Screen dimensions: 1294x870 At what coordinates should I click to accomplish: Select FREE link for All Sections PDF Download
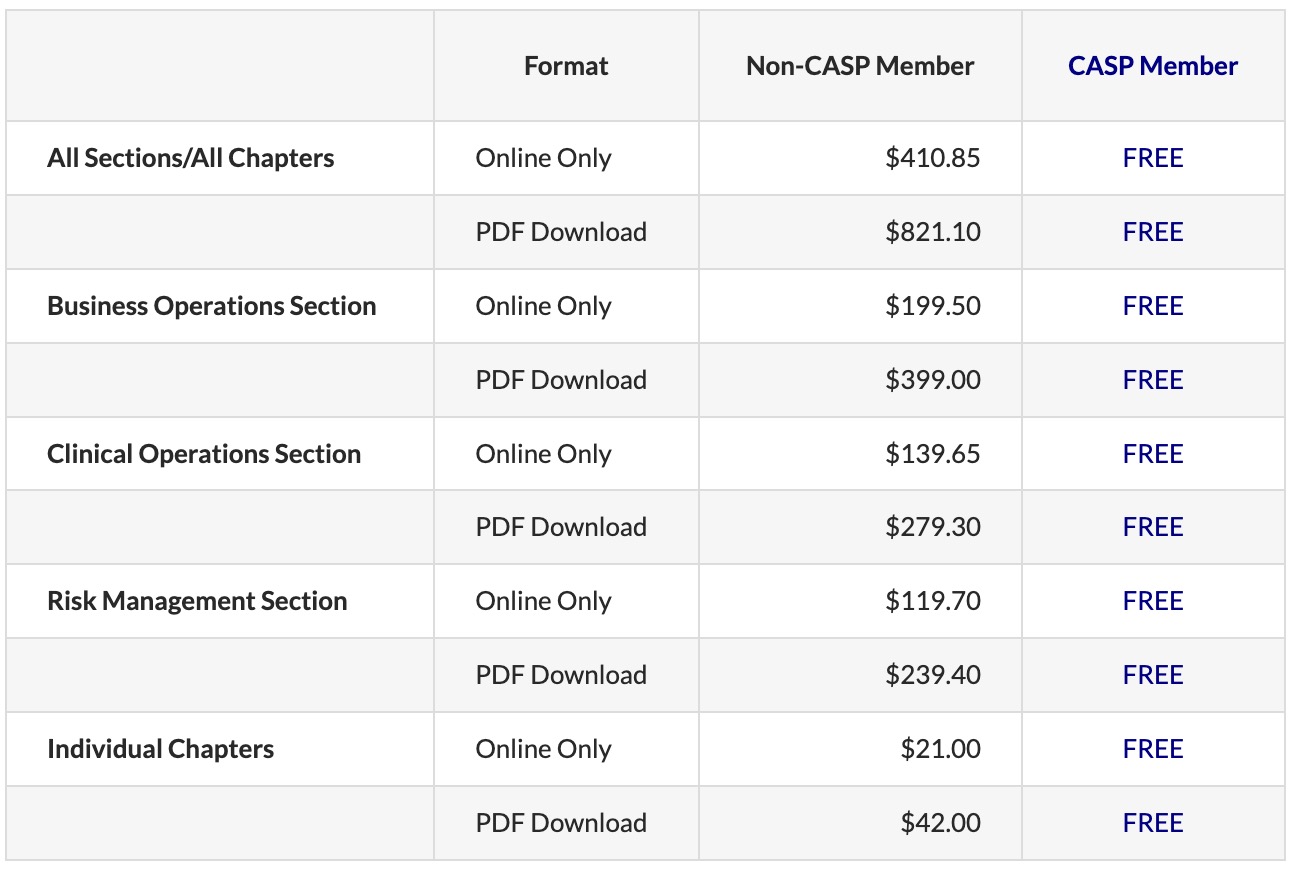tap(1153, 232)
